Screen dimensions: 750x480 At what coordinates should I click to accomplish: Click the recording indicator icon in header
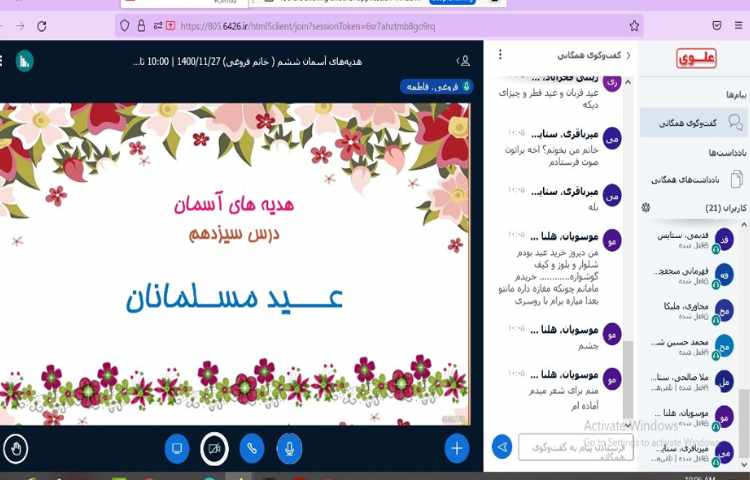click(25, 61)
